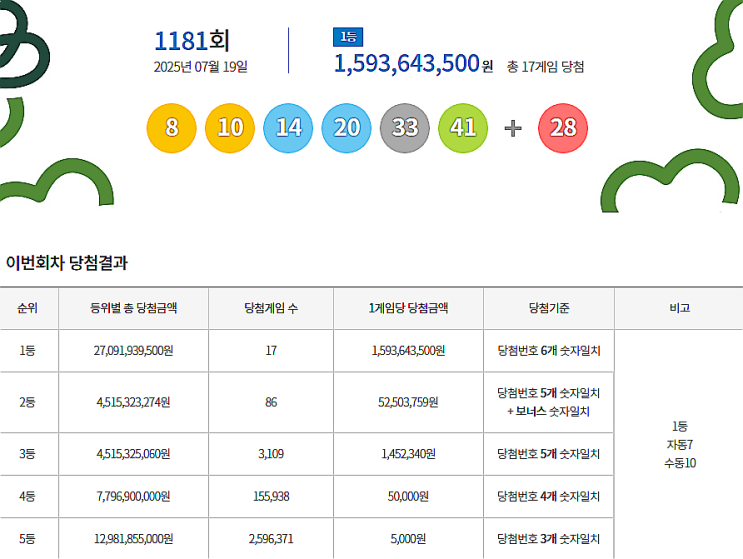
Task: Click the 이번회차 당첨결과 heading
Action: (67, 262)
